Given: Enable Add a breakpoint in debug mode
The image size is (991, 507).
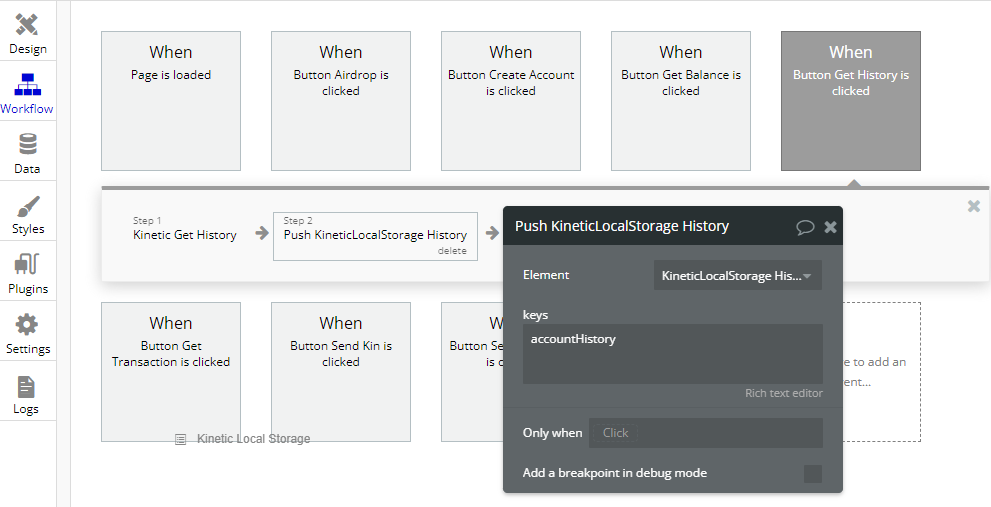Looking at the screenshot, I should tap(812, 473).
